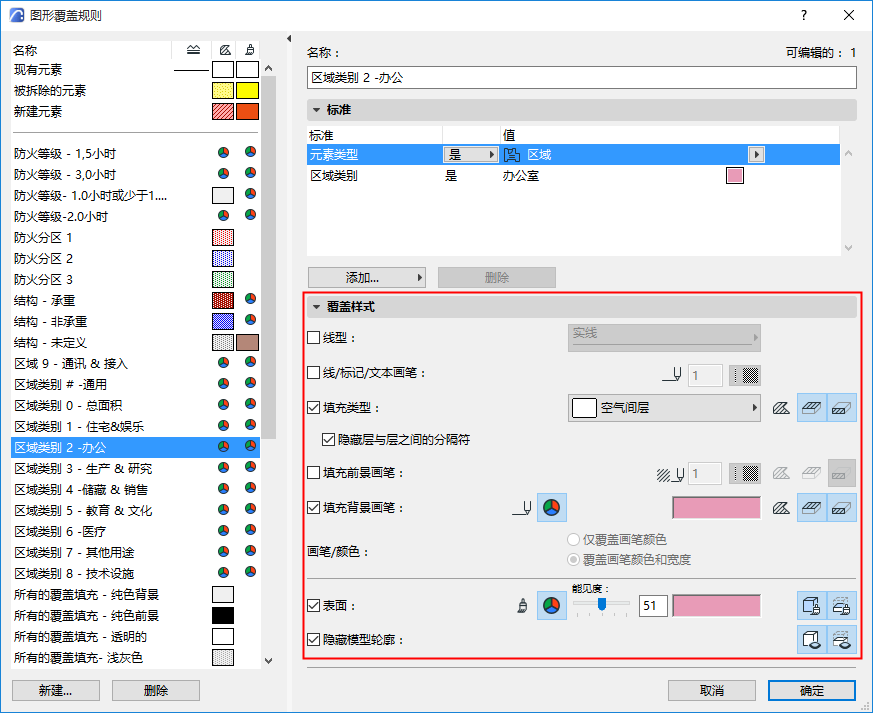Open the 实线 line type dropdown

[x=664, y=337]
